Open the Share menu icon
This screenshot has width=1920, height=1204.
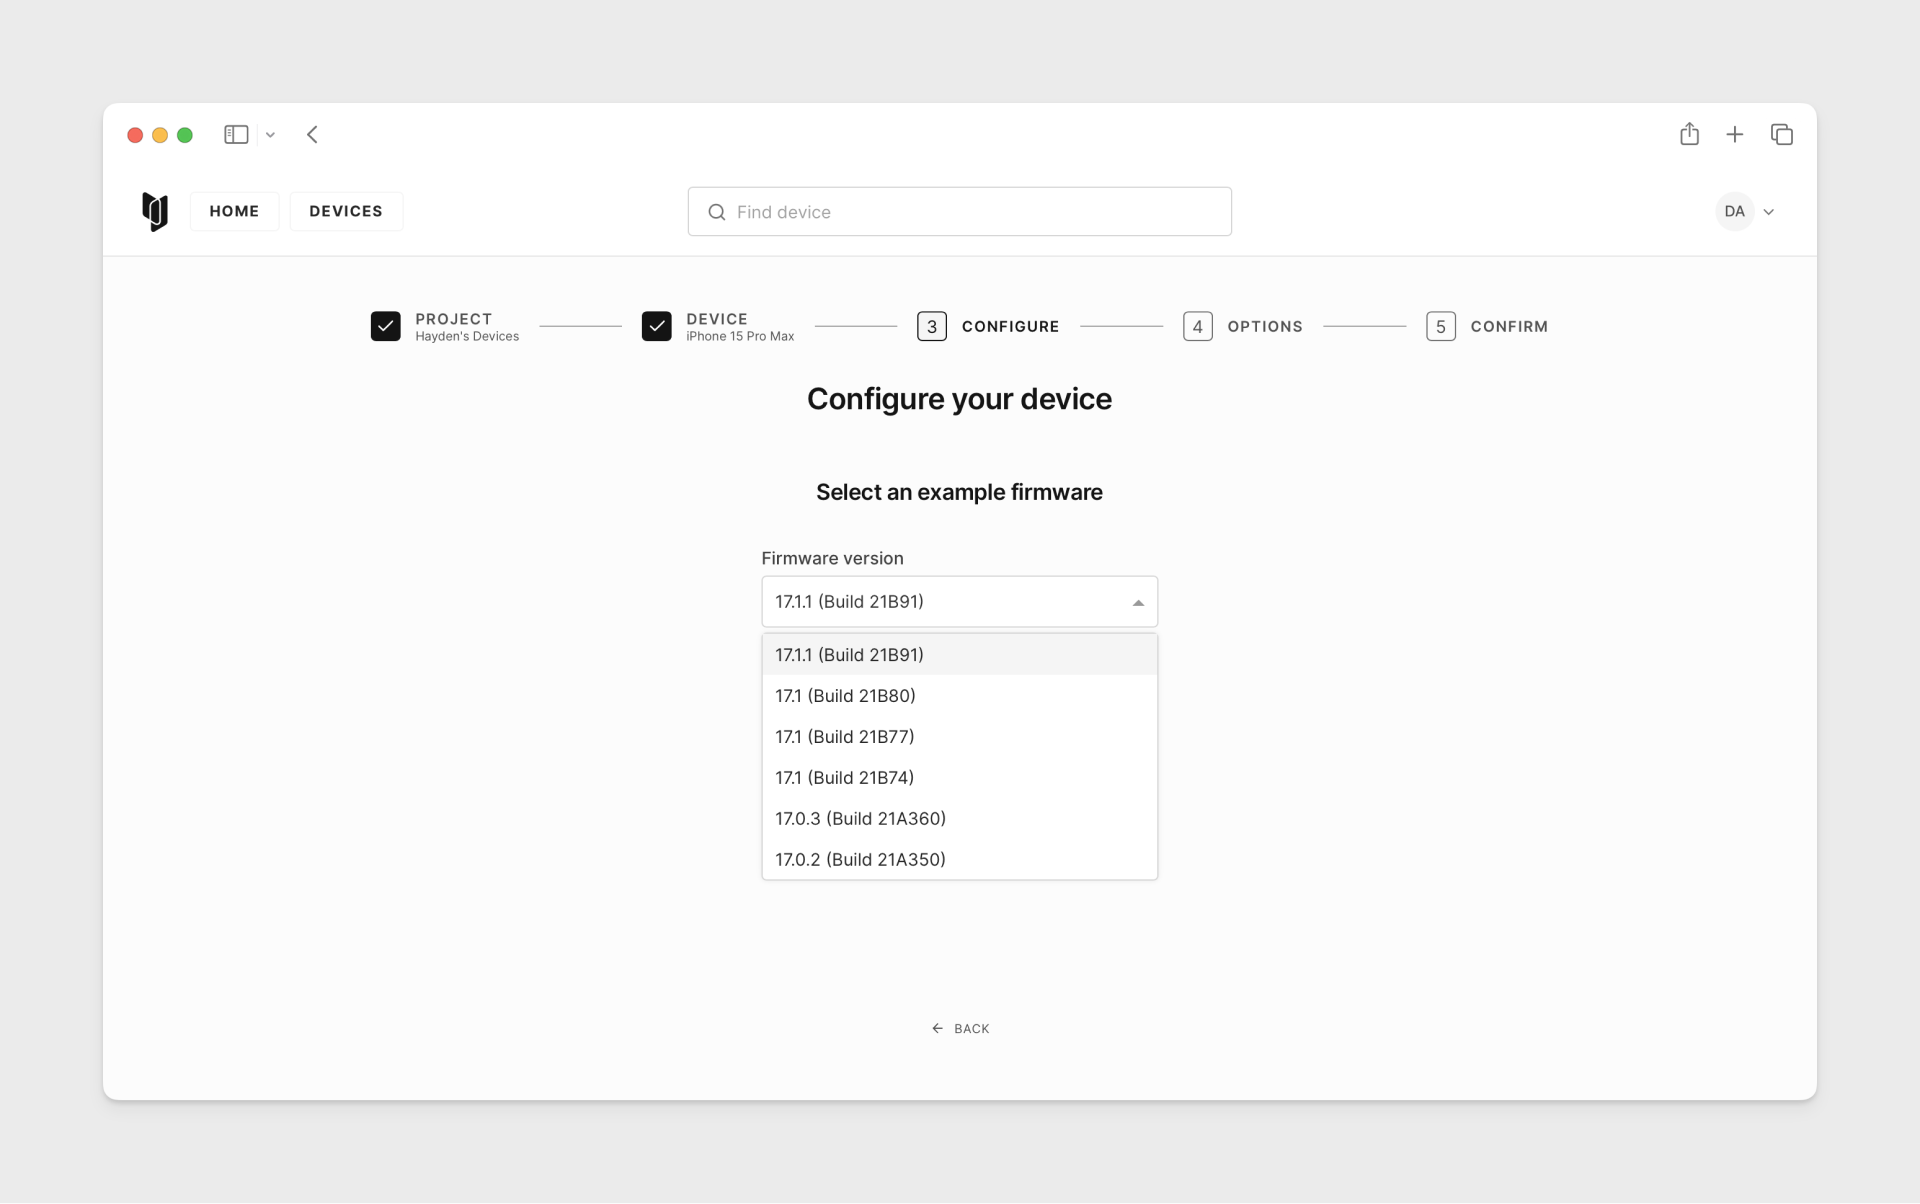(1689, 133)
